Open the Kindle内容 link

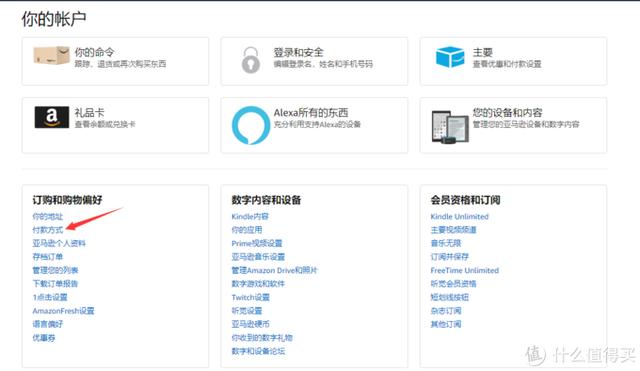click(250, 216)
